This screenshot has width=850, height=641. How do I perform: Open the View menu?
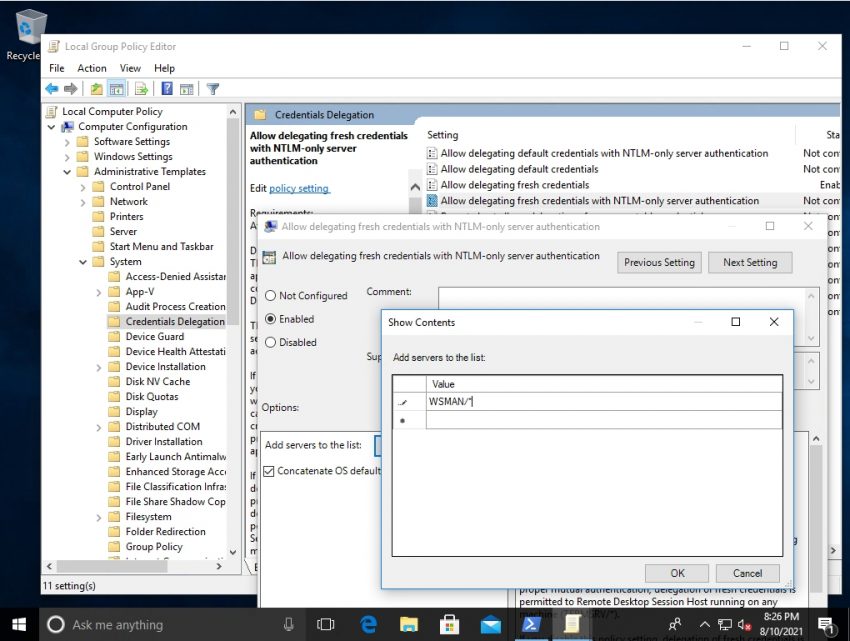tap(130, 67)
